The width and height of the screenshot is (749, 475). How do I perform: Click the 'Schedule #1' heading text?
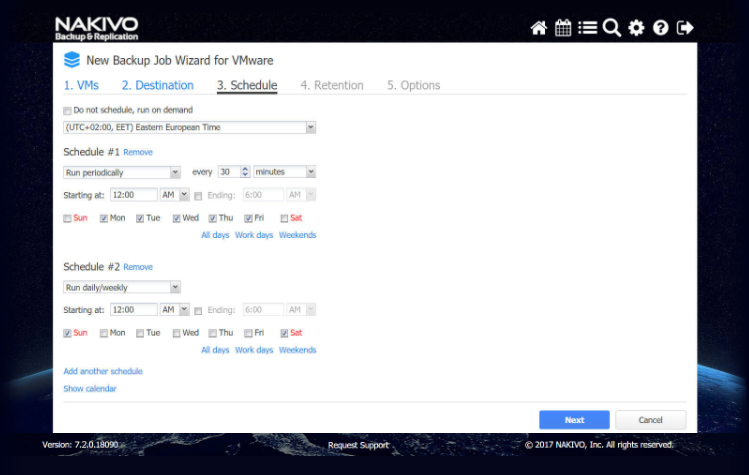pos(91,152)
